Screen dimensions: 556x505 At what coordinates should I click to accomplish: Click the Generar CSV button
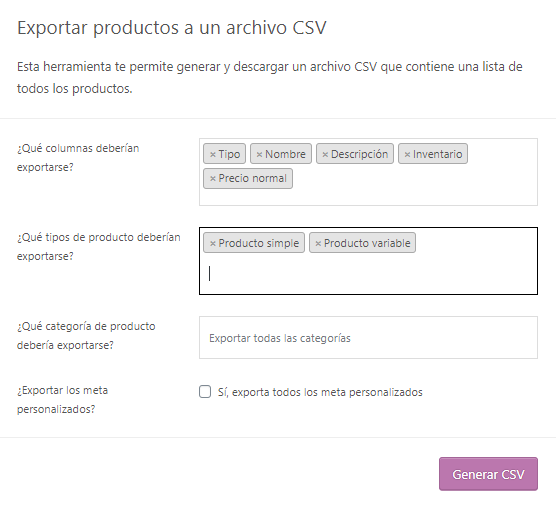click(488, 474)
